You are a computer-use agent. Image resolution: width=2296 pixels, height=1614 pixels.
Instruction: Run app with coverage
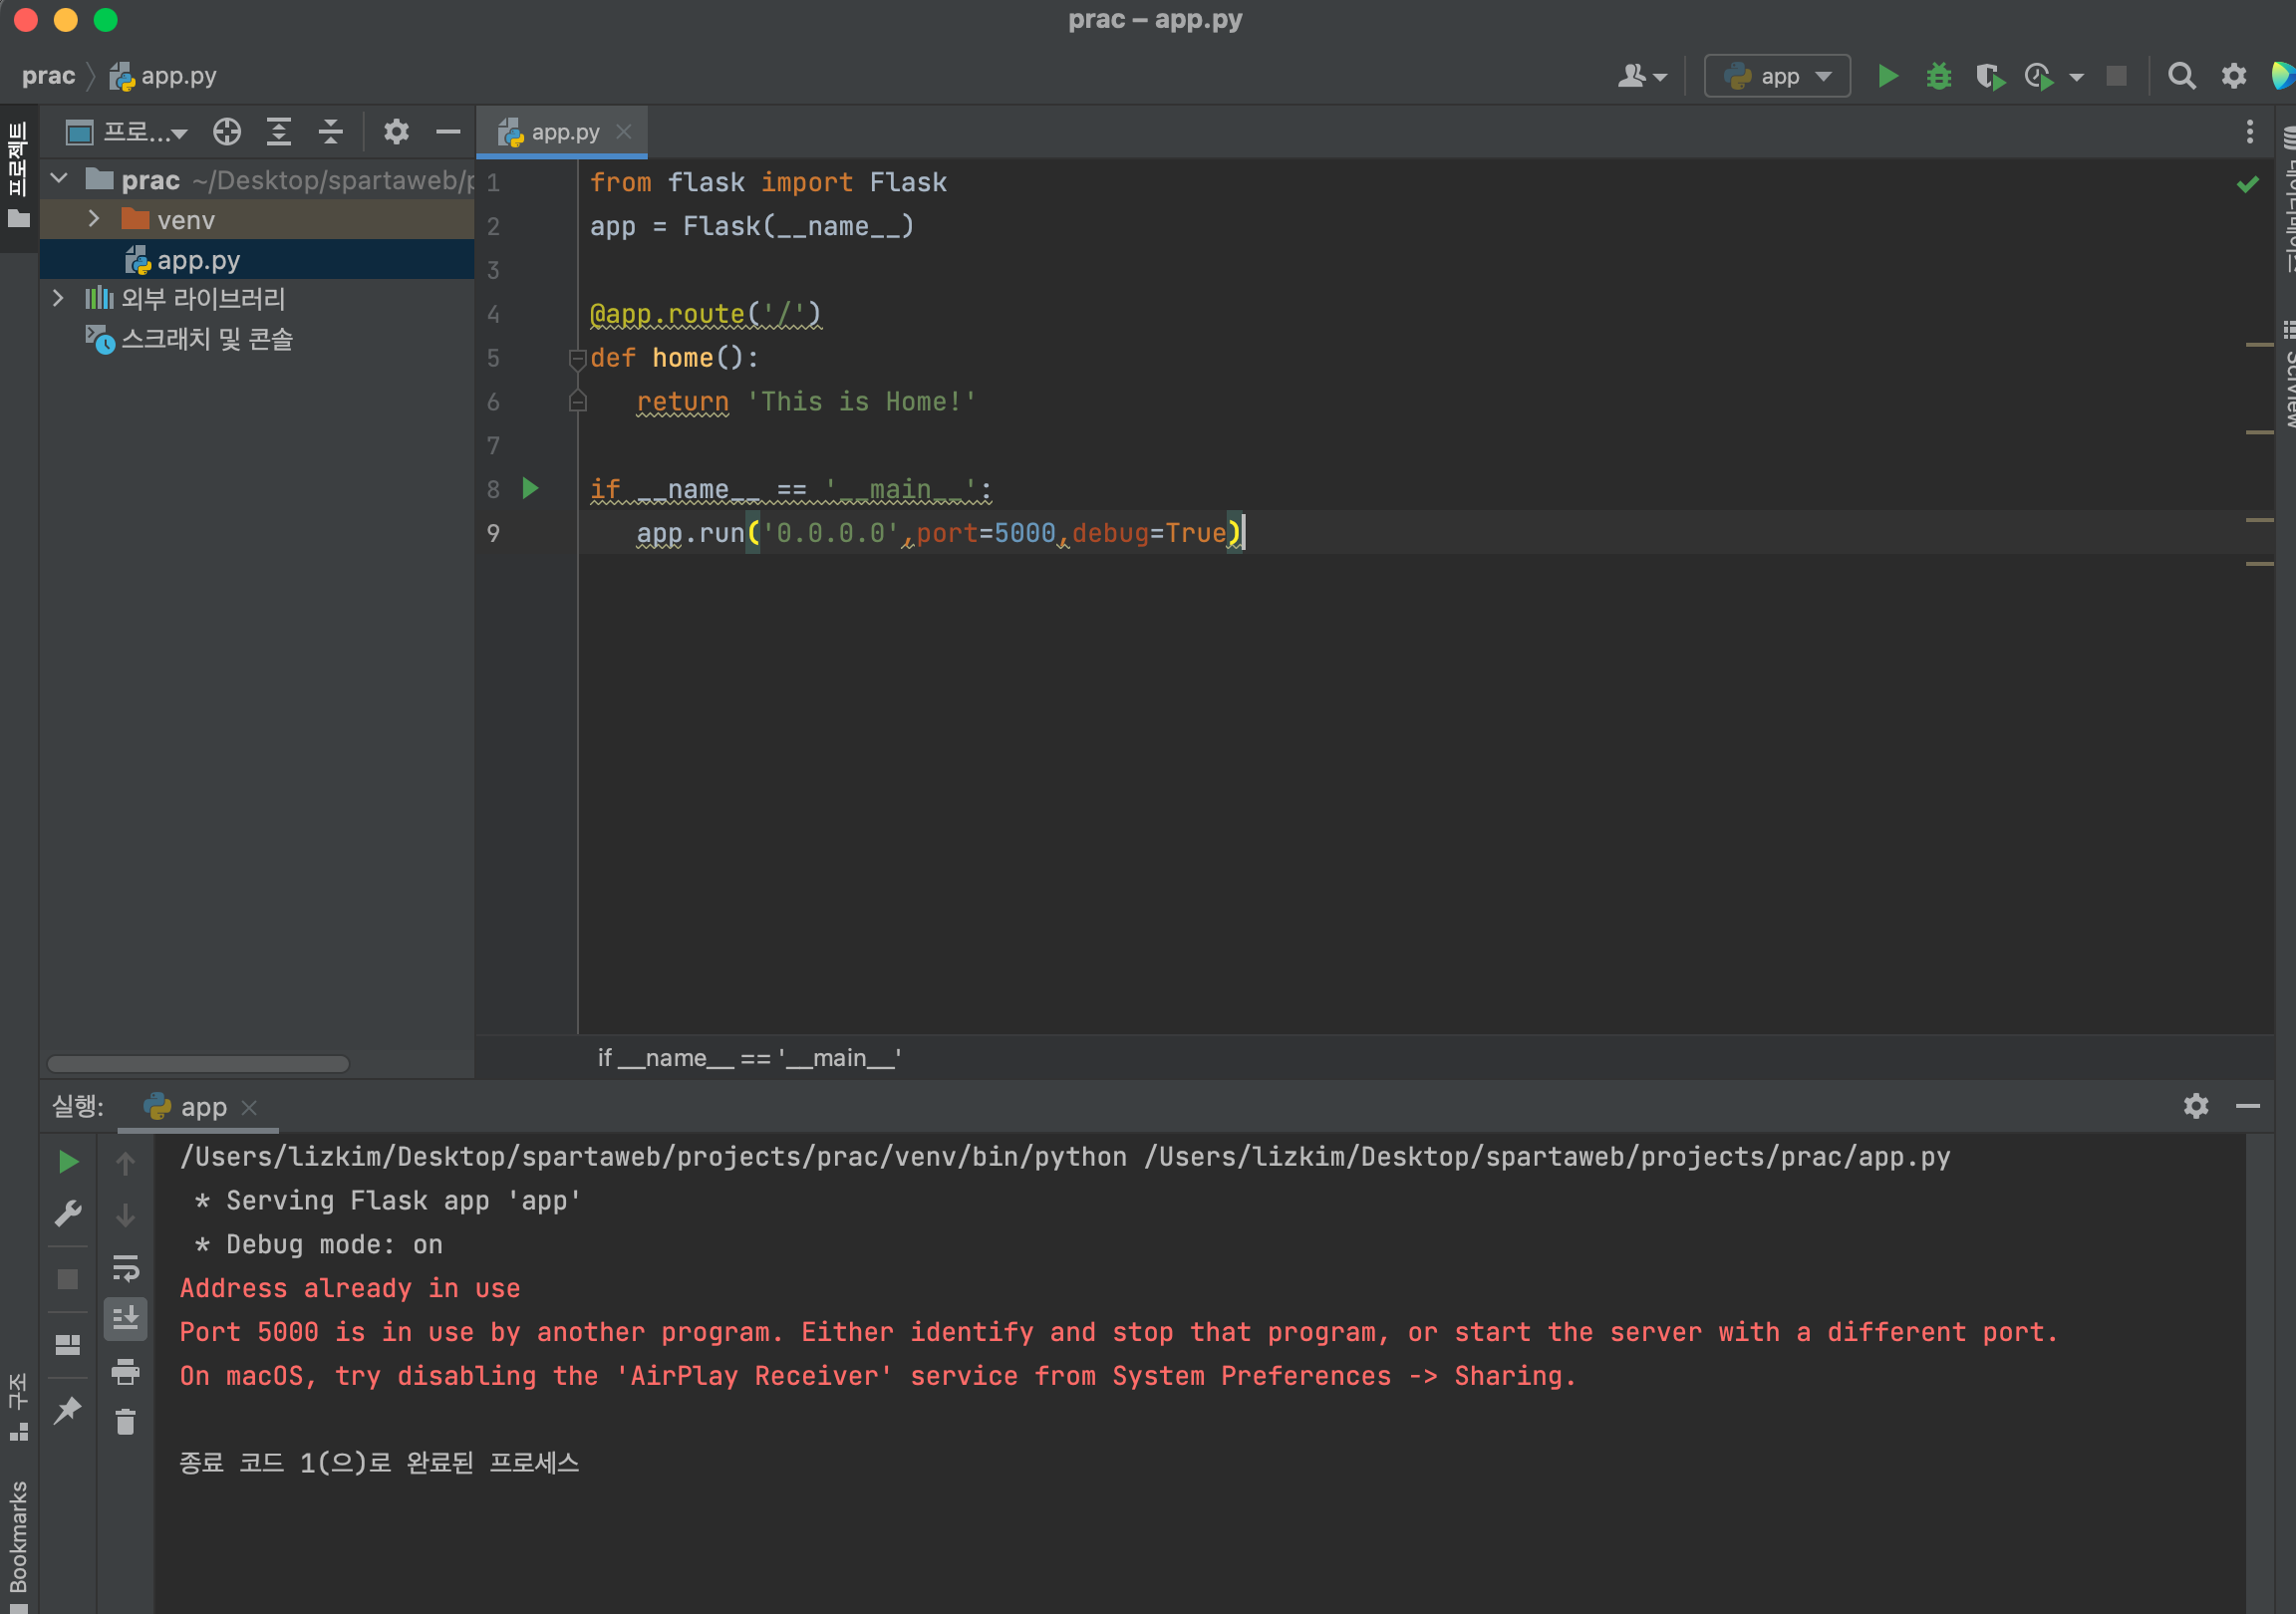[1990, 76]
